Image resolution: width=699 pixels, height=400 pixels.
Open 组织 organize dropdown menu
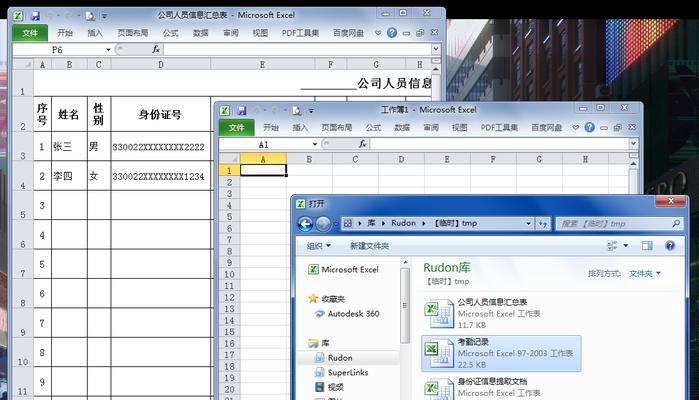318,246
